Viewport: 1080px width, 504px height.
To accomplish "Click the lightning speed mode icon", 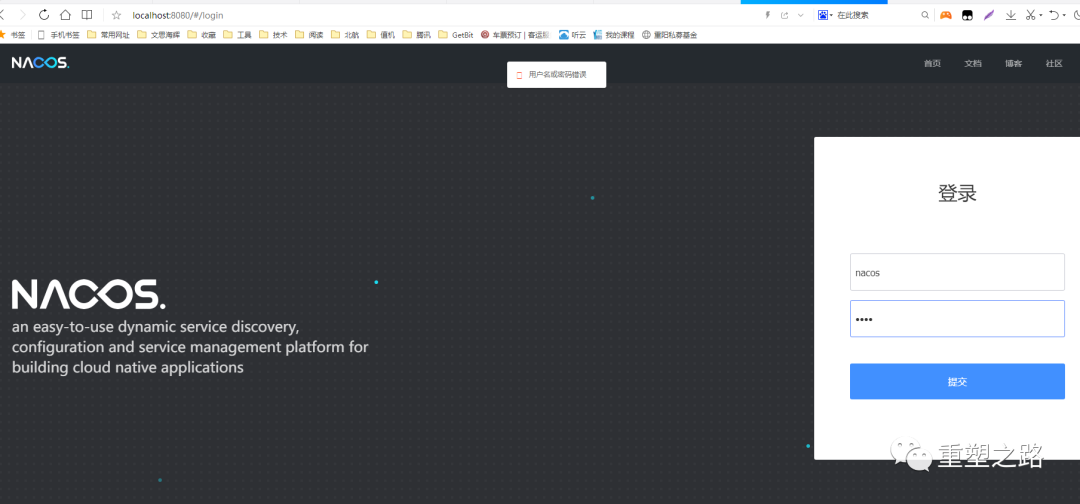I will coord(768,14).
